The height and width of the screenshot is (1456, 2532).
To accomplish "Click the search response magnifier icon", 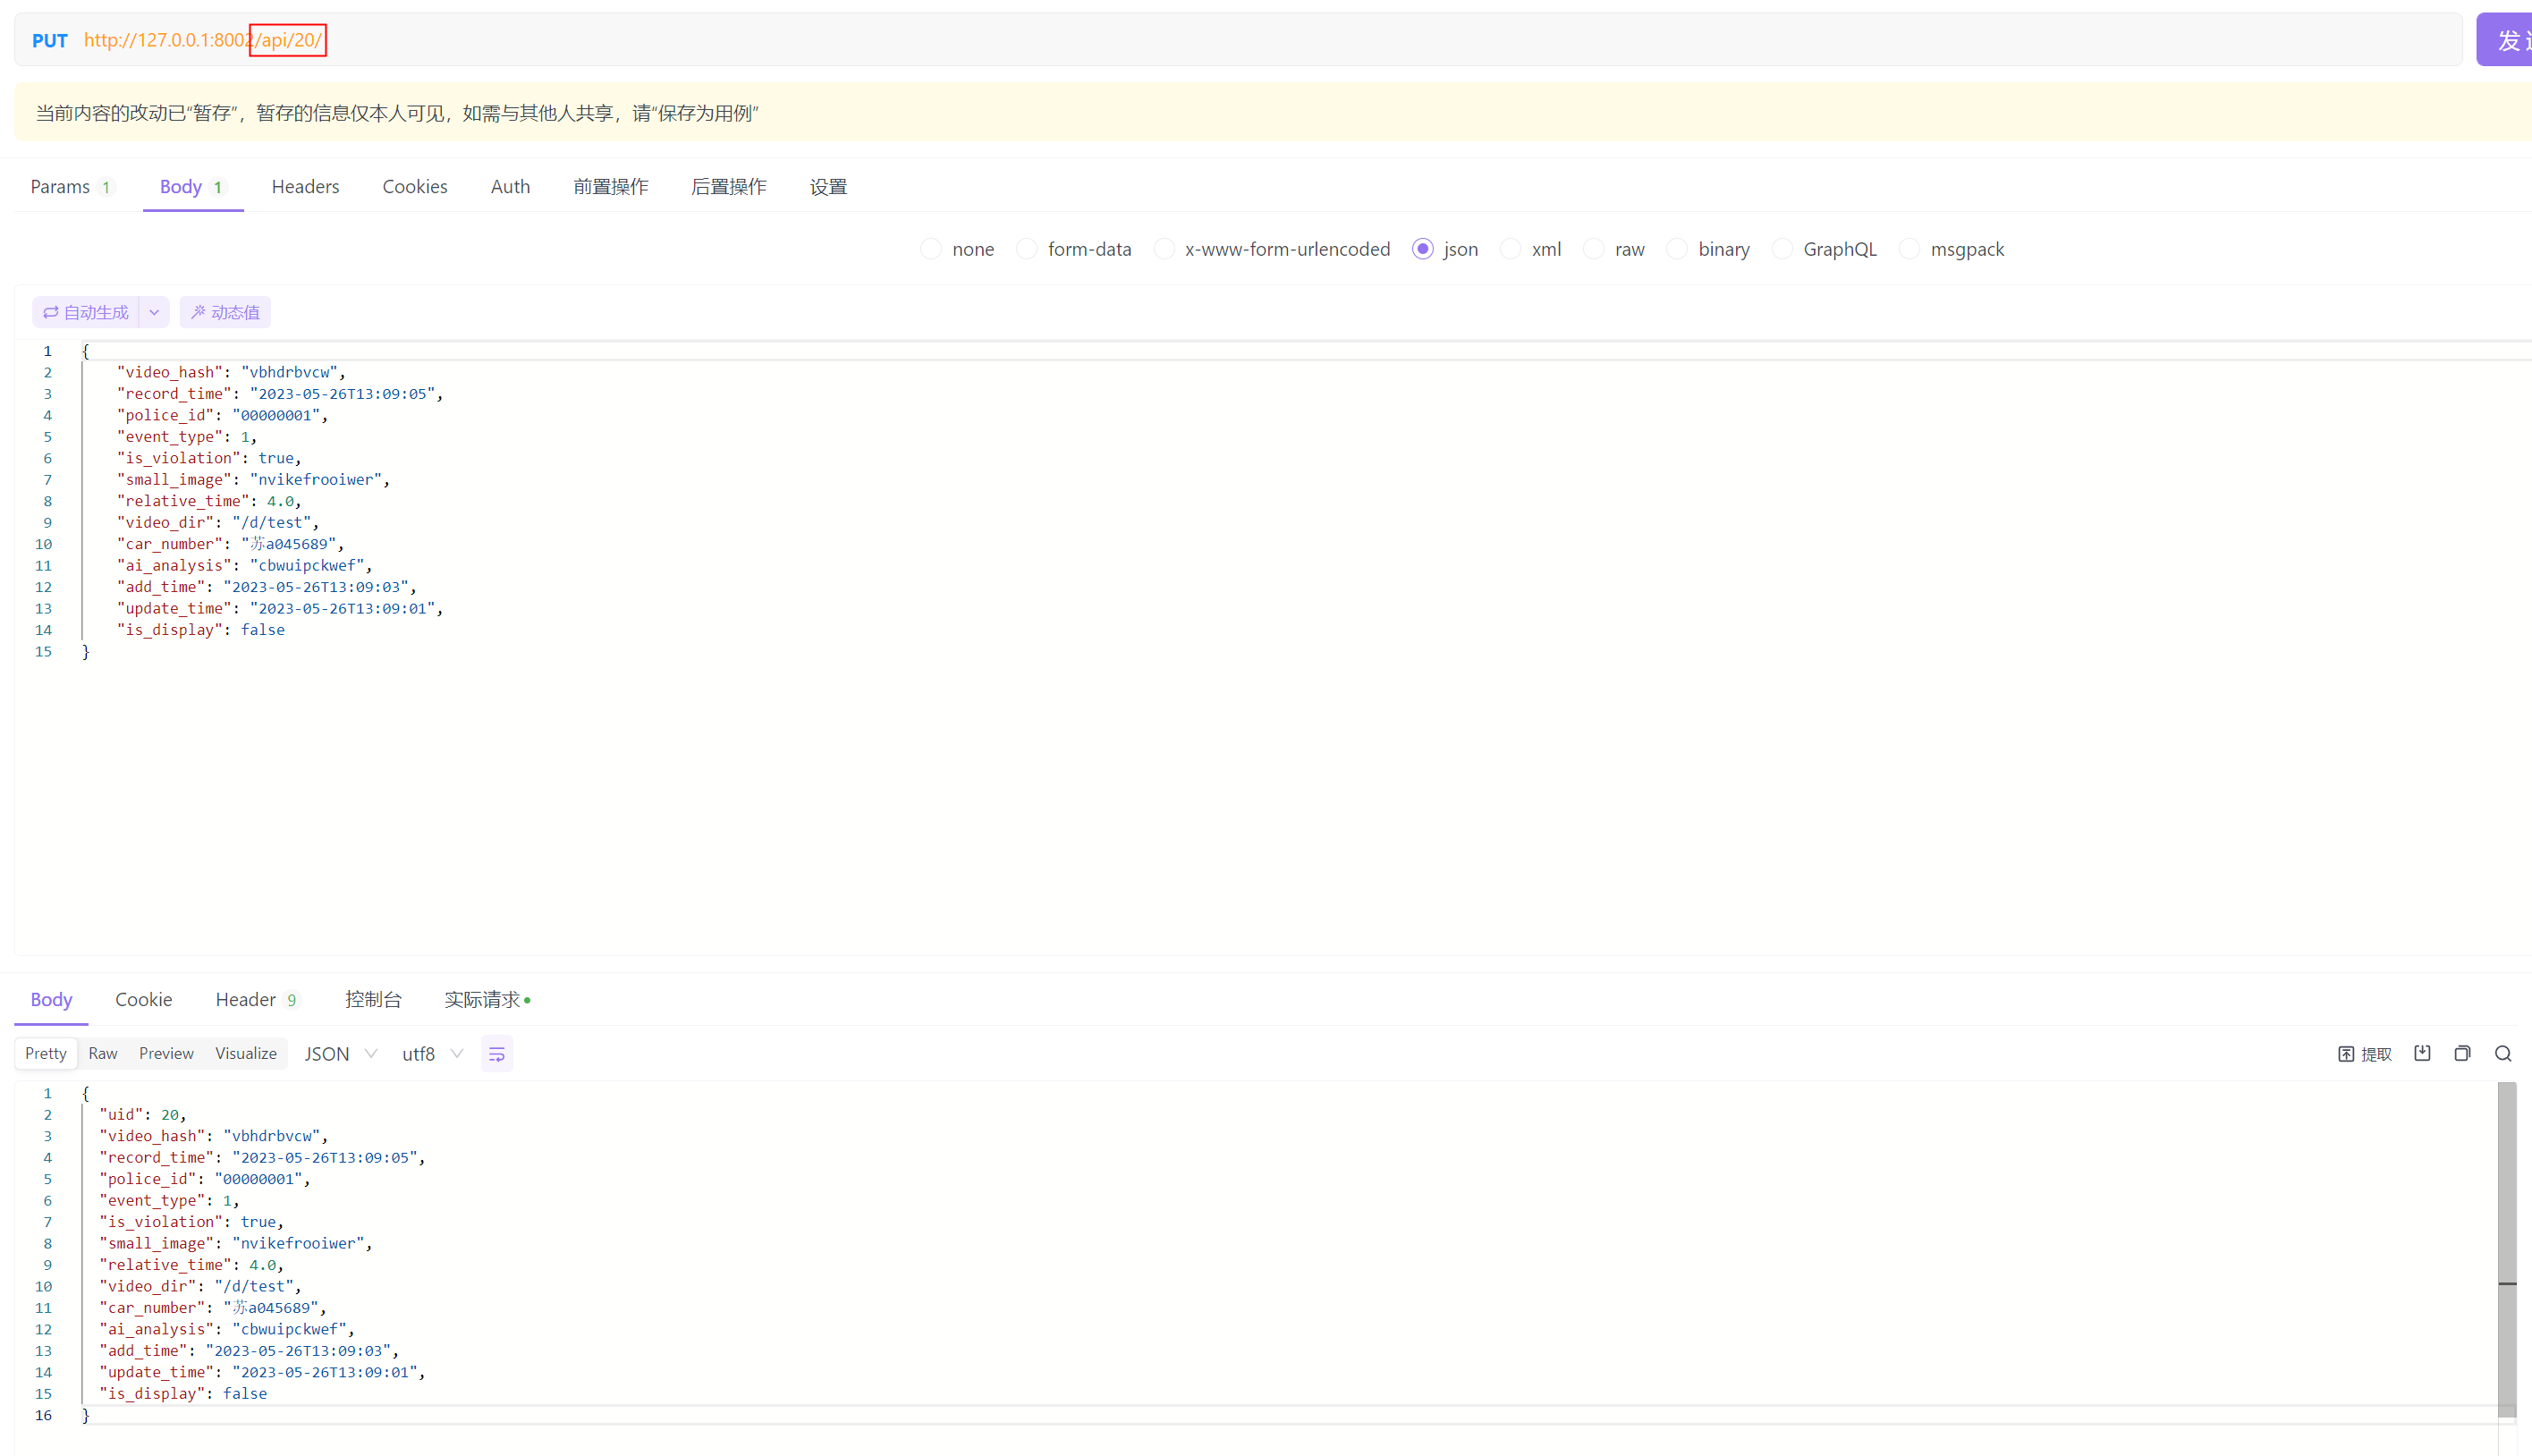I will pos(2503,1053).
